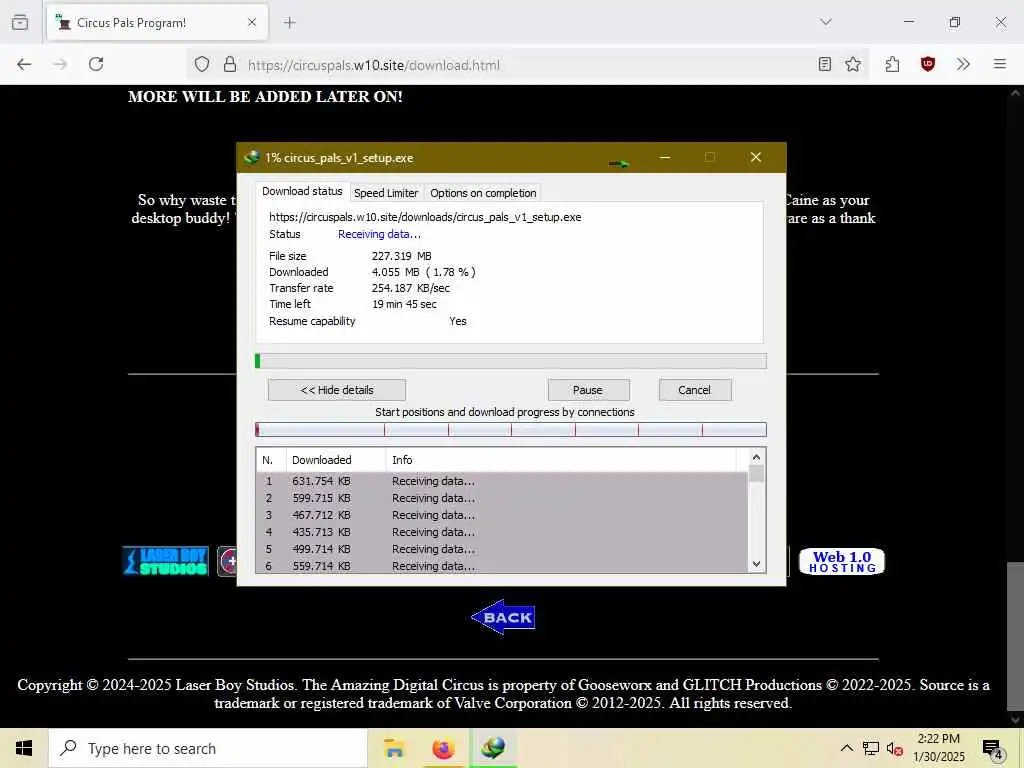Open Firefox application hamburger menu
Image resolution: width=1024 pixels, height=768 pixels.
(999, 64)
